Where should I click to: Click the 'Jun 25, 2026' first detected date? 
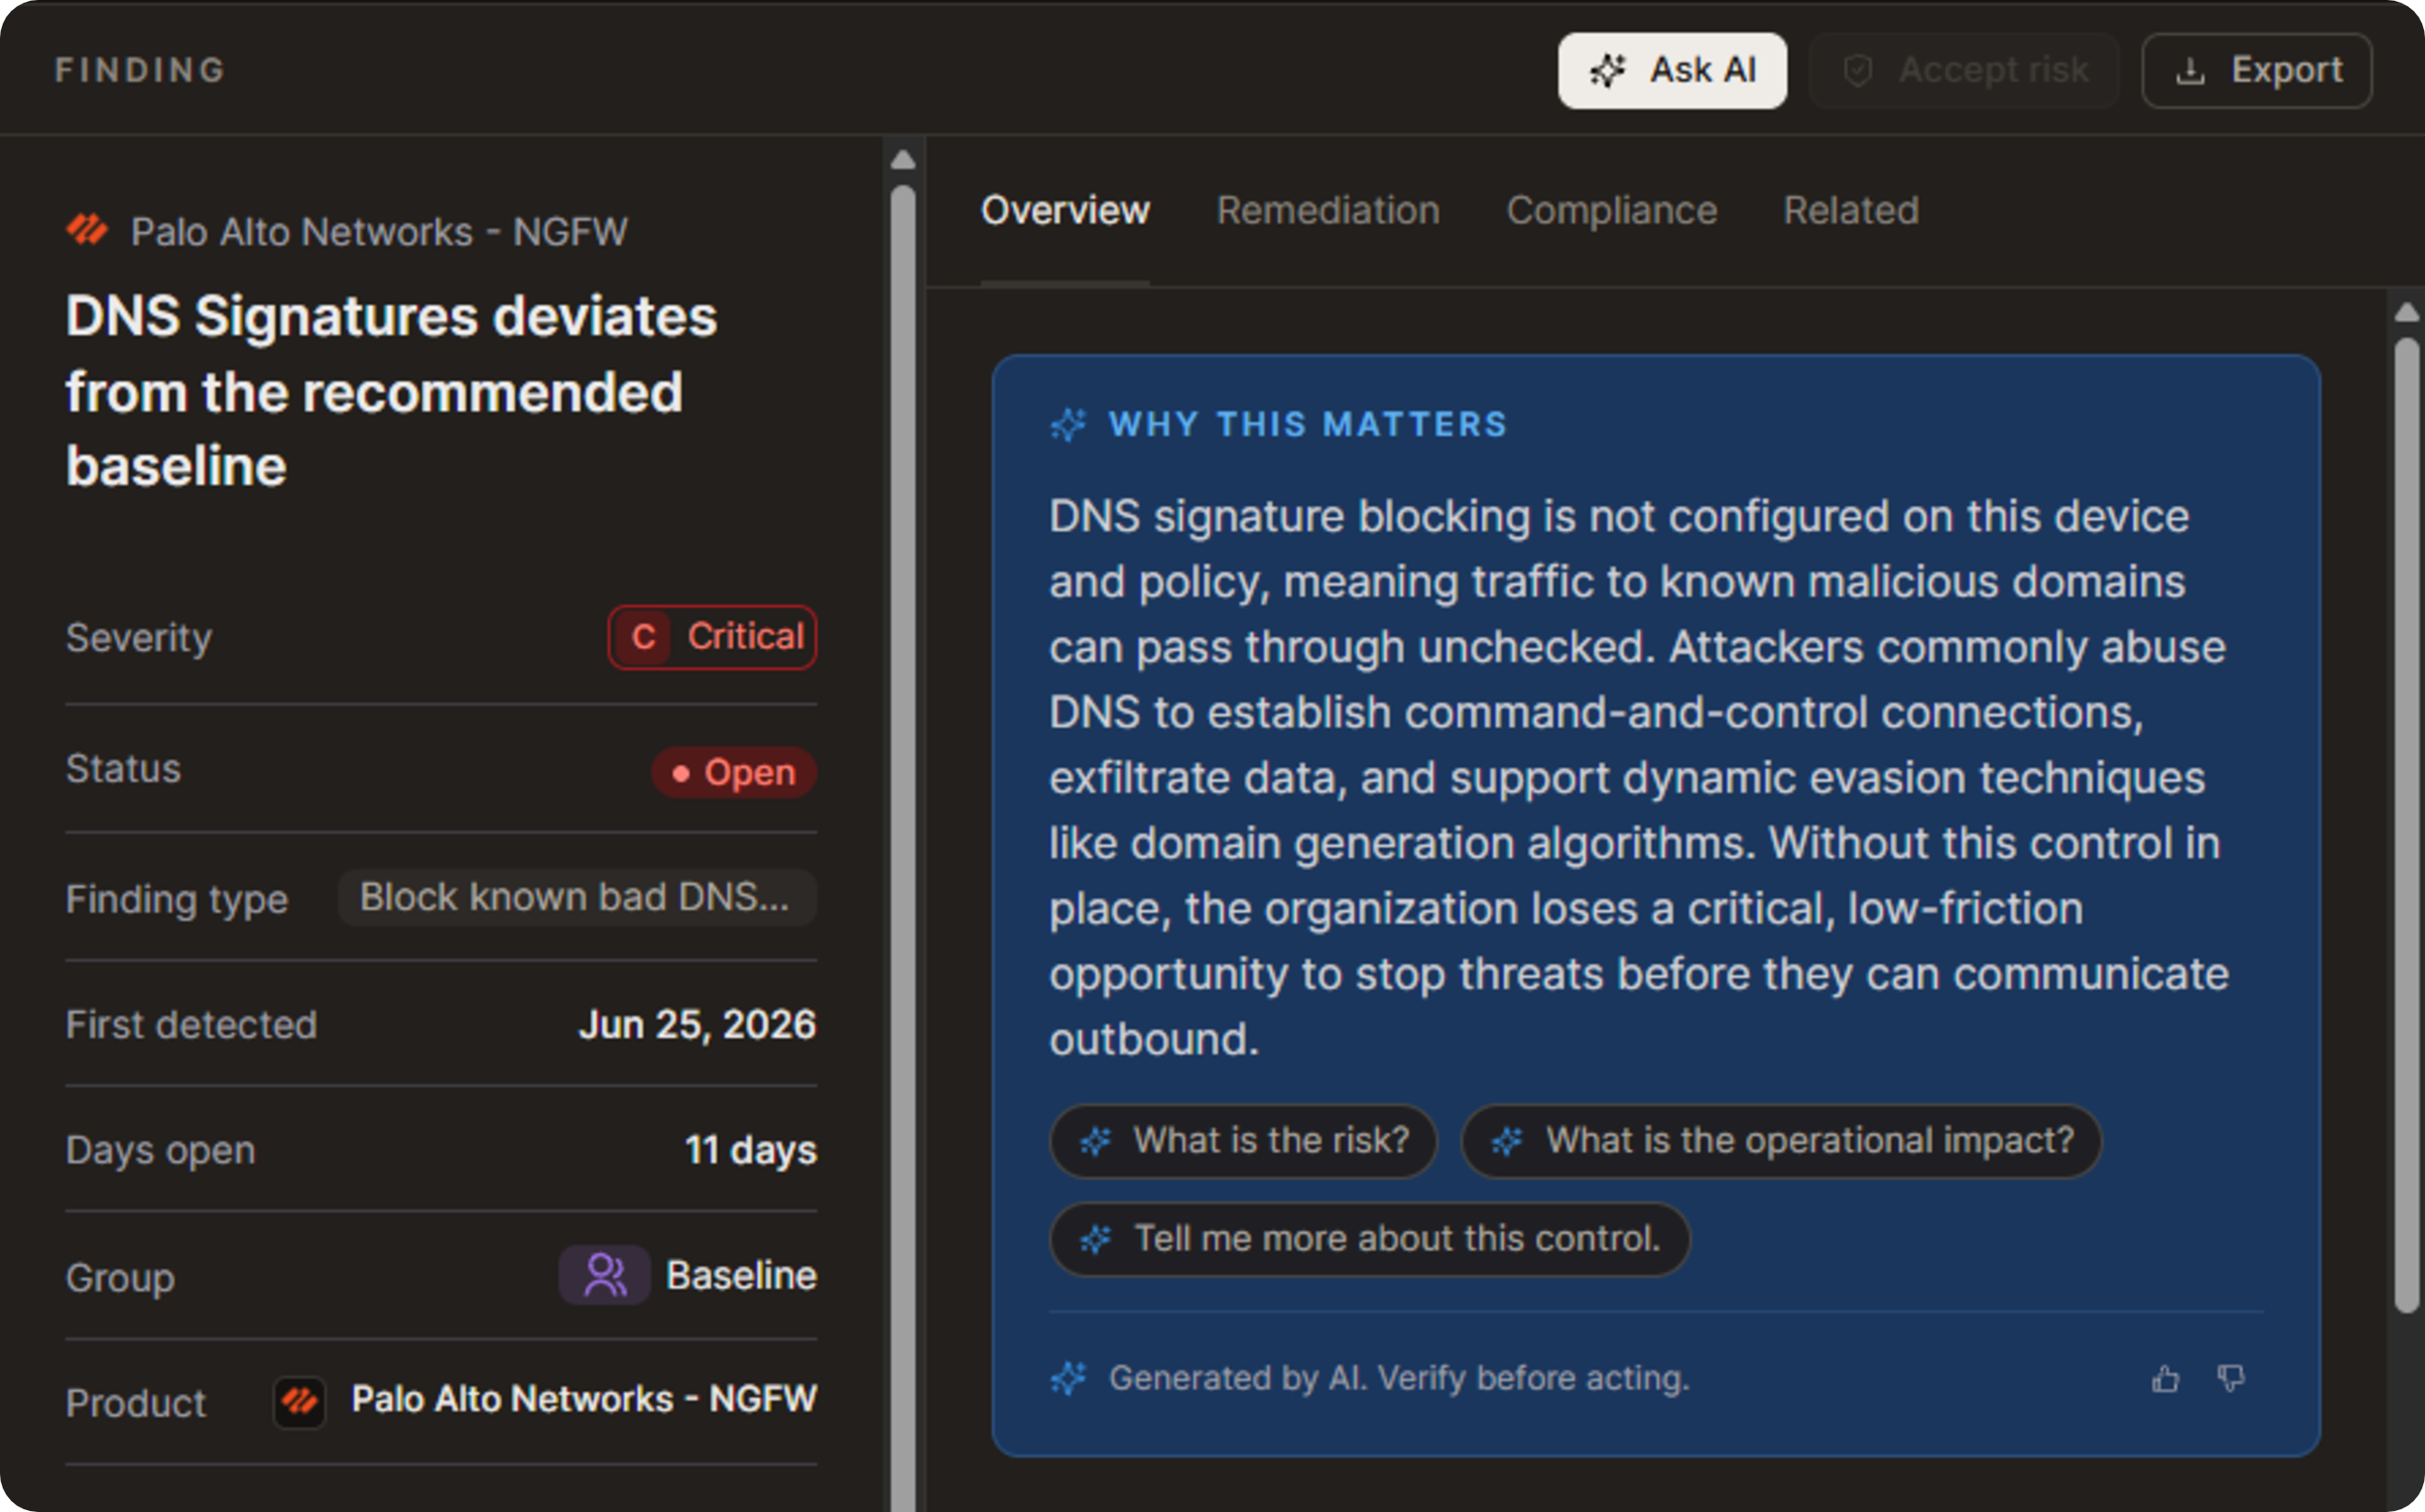[698, 1025]
